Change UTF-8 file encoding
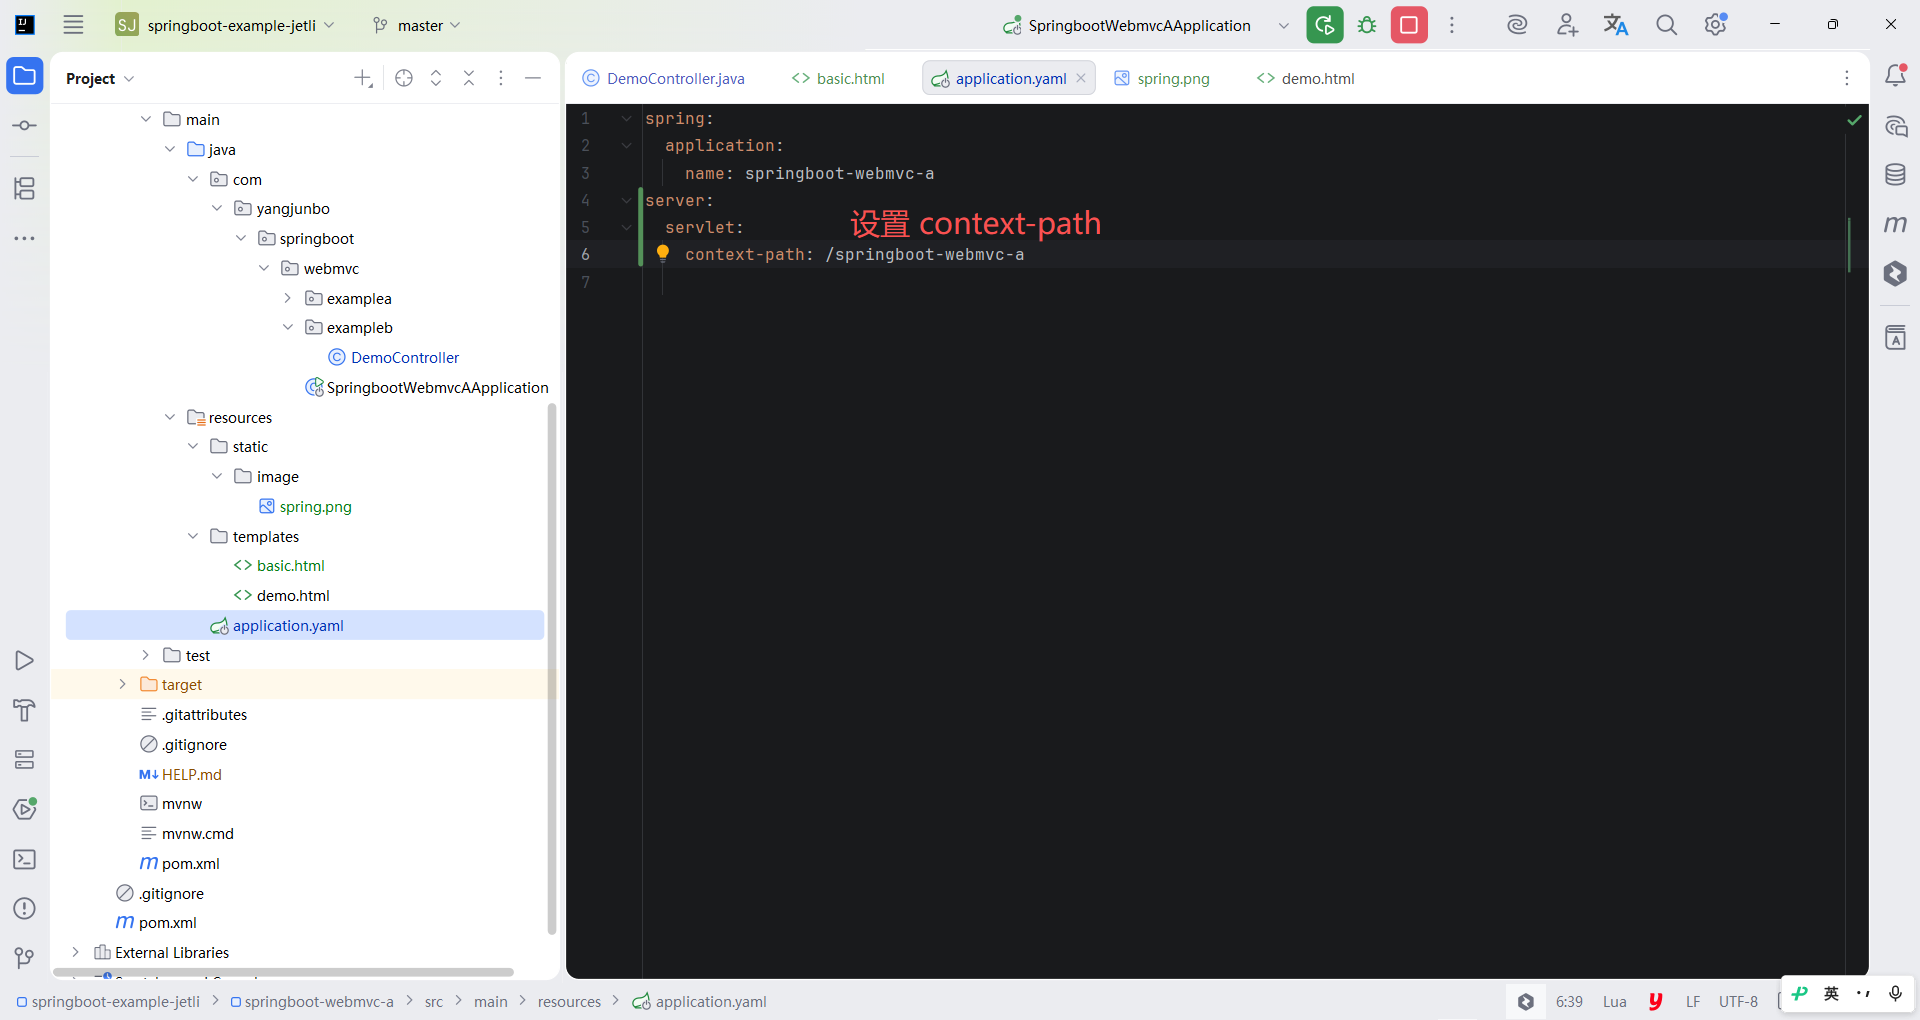Image resolution: width=1920 pixels, height=1020 pixels. [x=1738, y=1001]
